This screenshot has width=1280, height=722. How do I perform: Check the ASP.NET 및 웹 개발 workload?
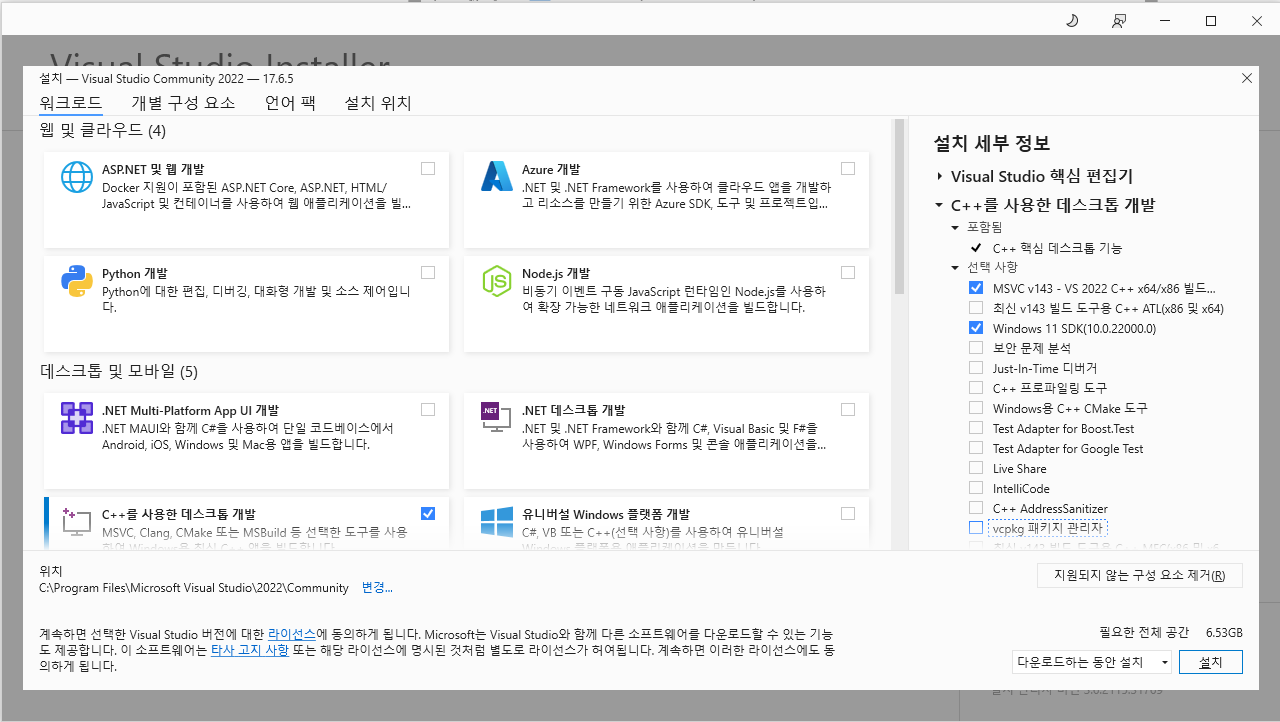(428, 169)
